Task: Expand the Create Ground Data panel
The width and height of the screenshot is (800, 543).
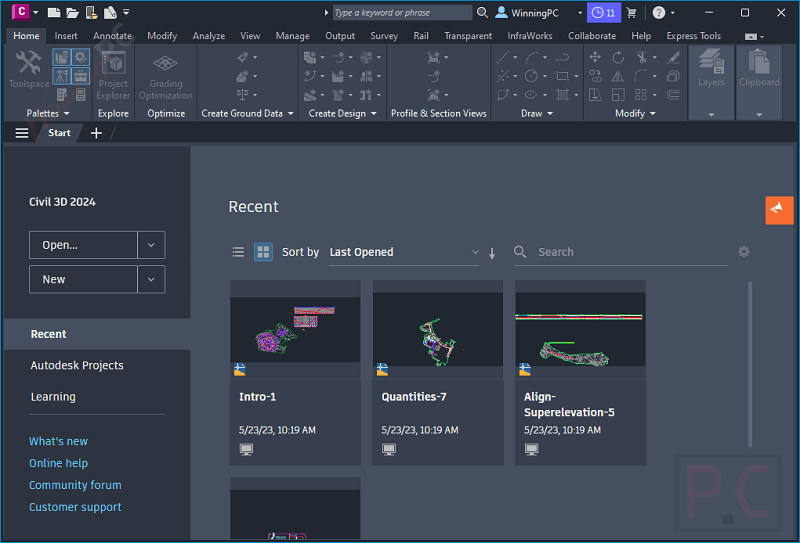Action: tap(247, 113)
